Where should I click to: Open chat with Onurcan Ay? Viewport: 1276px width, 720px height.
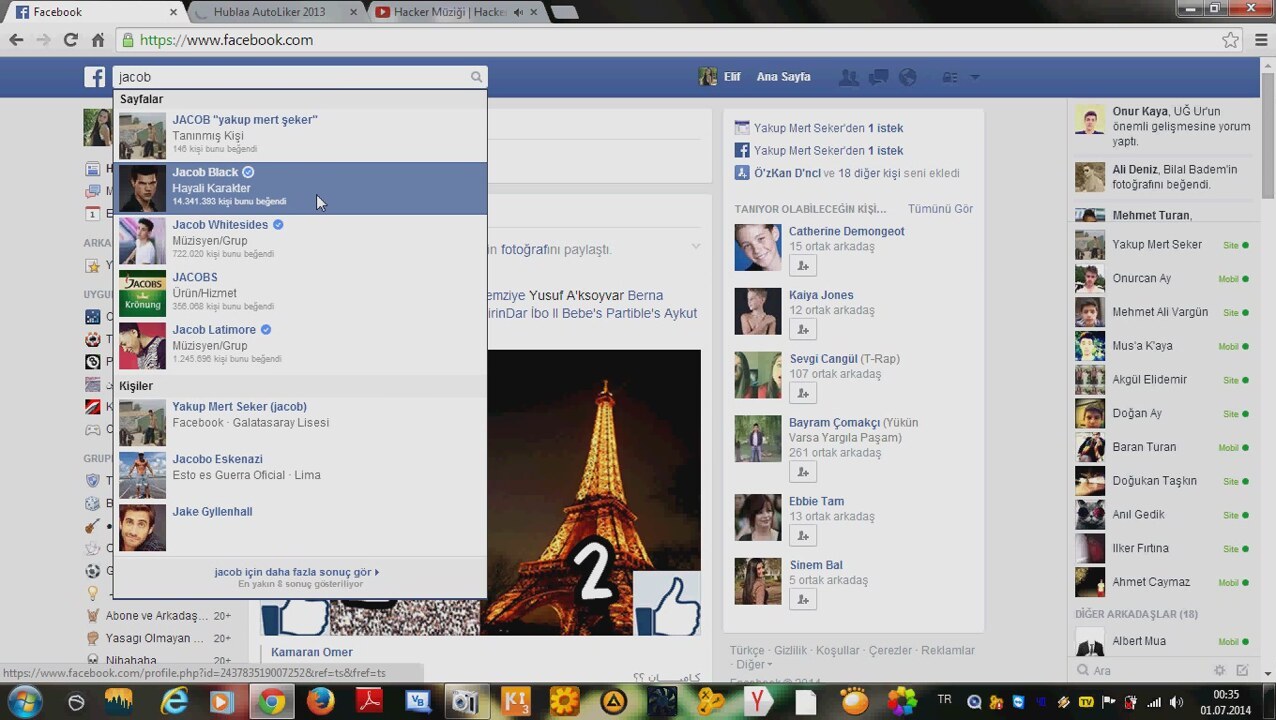pyautogui.click(x=1162, y=278)
